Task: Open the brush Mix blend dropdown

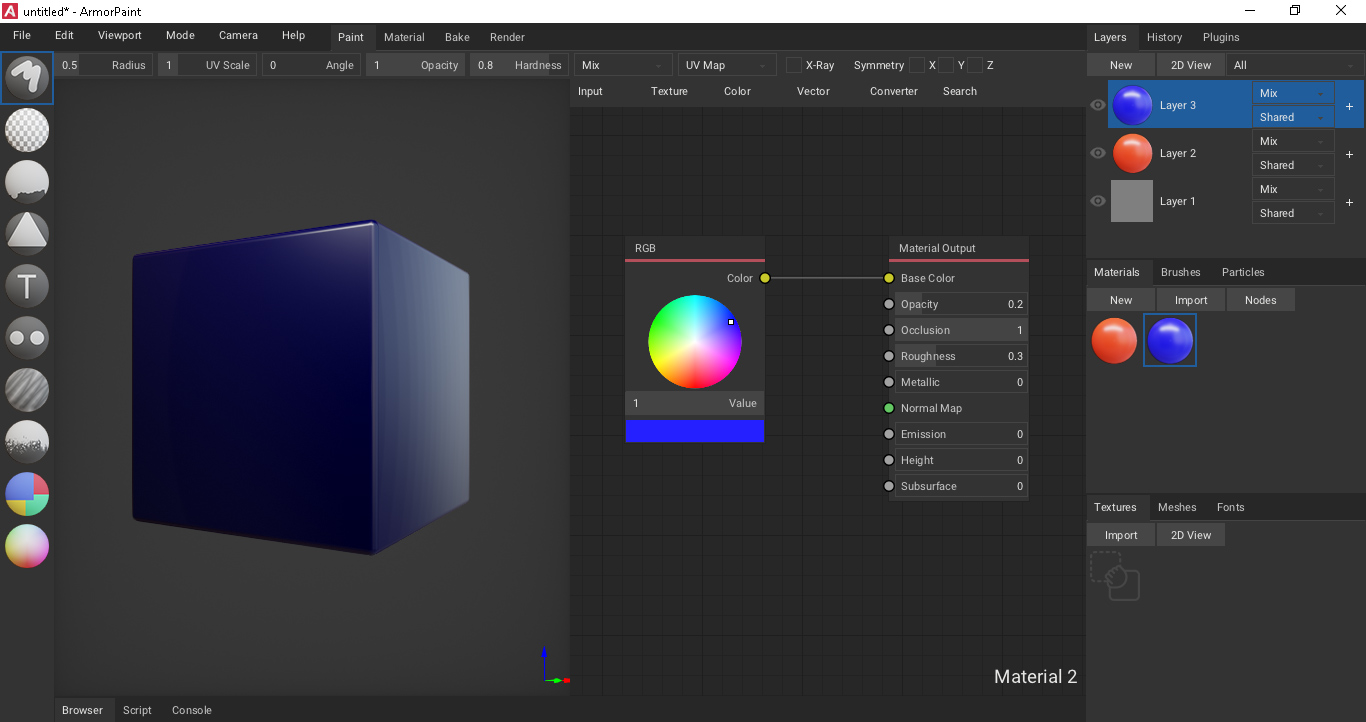Action: [623, 65]
